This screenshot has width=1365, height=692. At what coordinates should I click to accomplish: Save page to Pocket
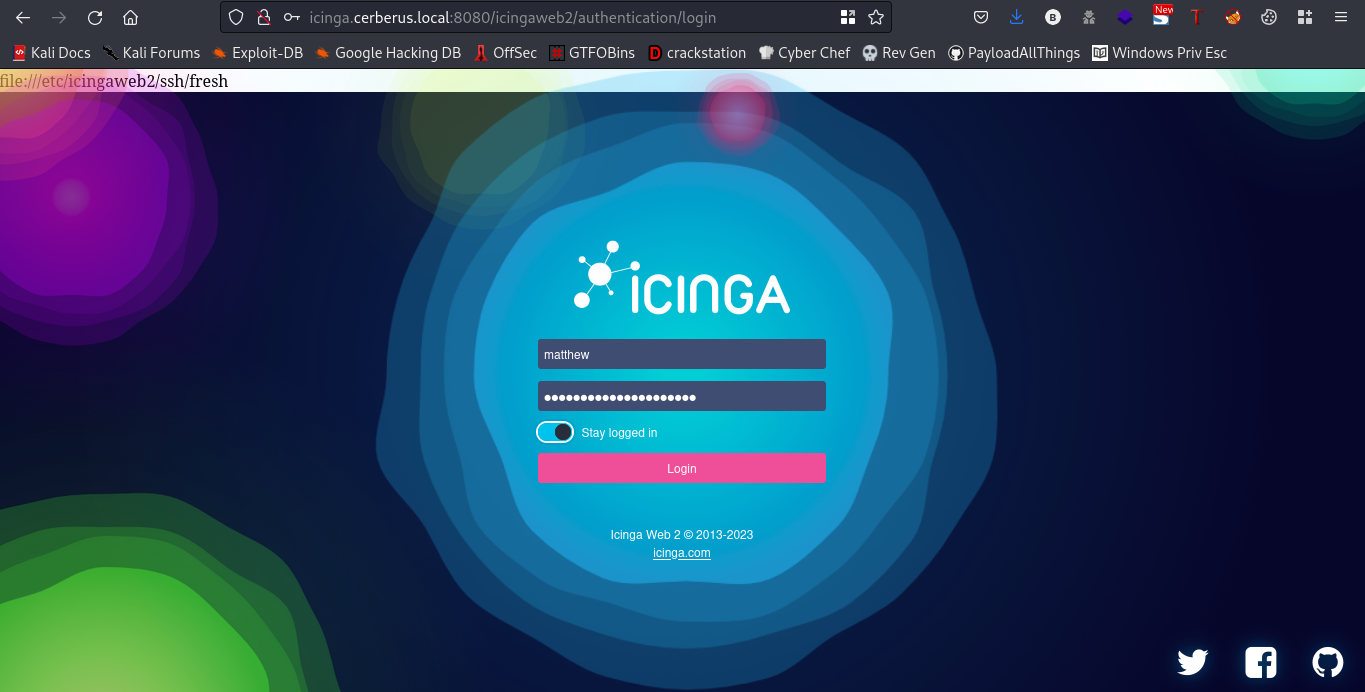click(981, 17)
